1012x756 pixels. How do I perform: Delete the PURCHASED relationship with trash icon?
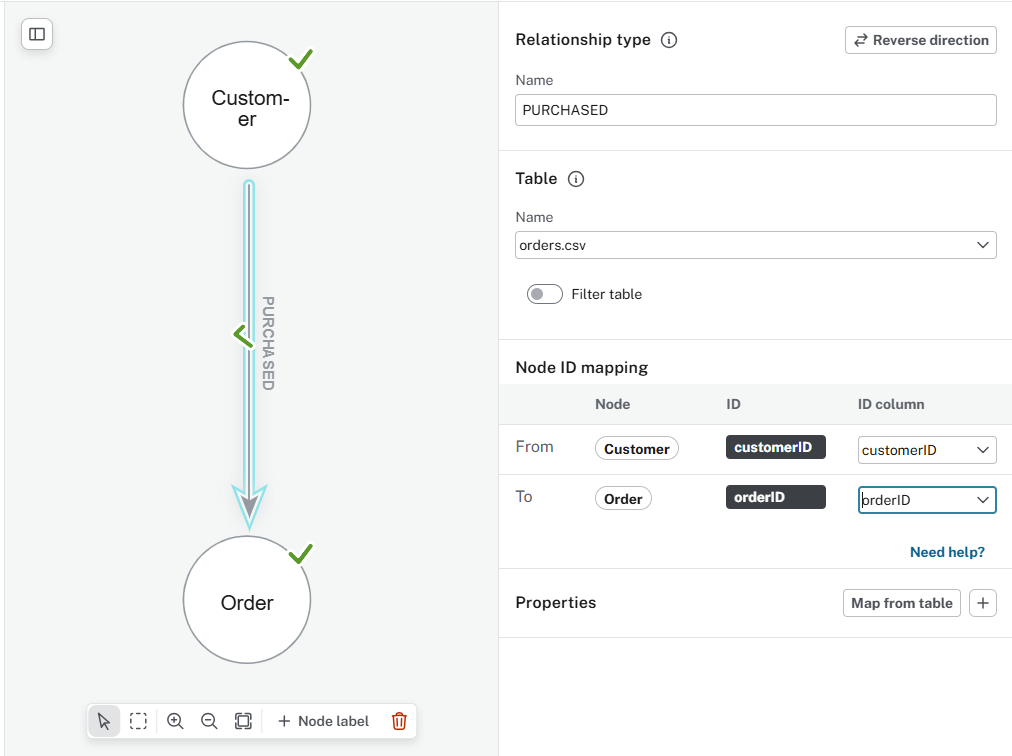coord(398,720)
